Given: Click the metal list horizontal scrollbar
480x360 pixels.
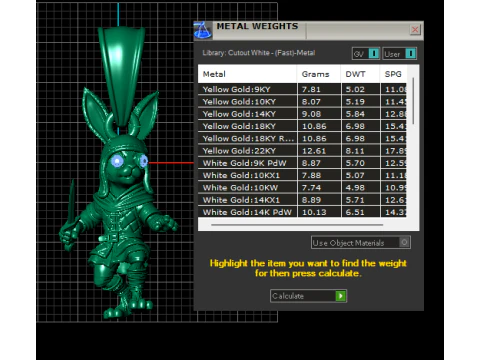Looking at the screenshot, I should pyautogui.click(x=297, y=225).
